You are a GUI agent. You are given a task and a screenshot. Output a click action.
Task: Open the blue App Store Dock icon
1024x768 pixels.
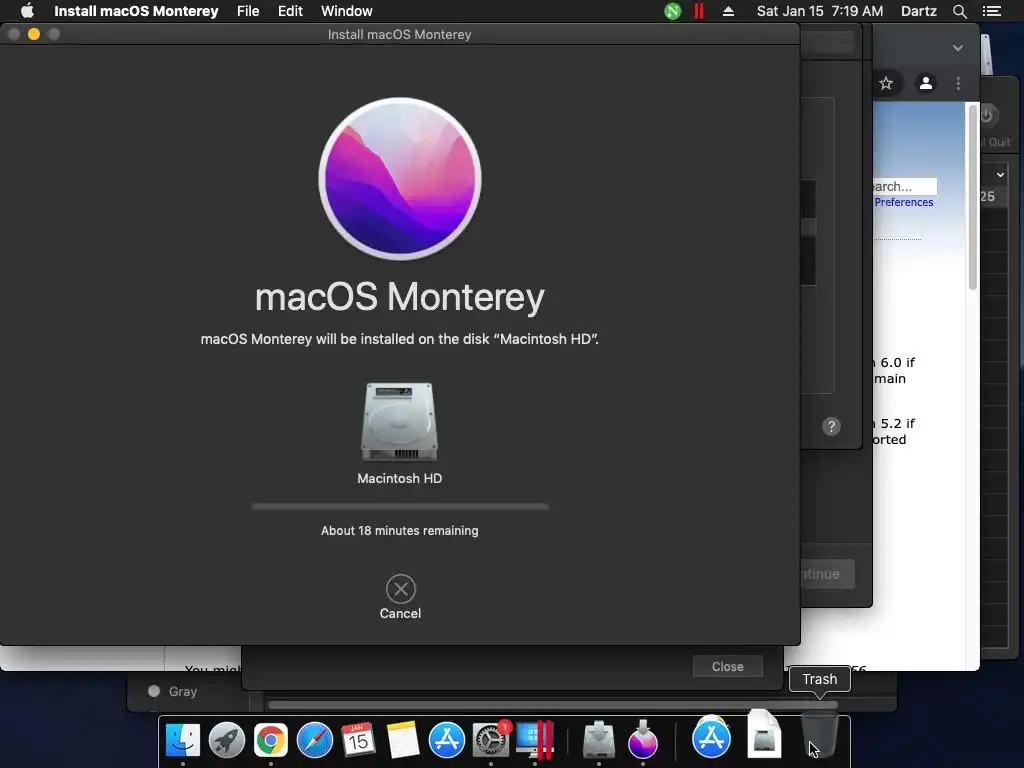pyautogui.click(x=447, y=740)
